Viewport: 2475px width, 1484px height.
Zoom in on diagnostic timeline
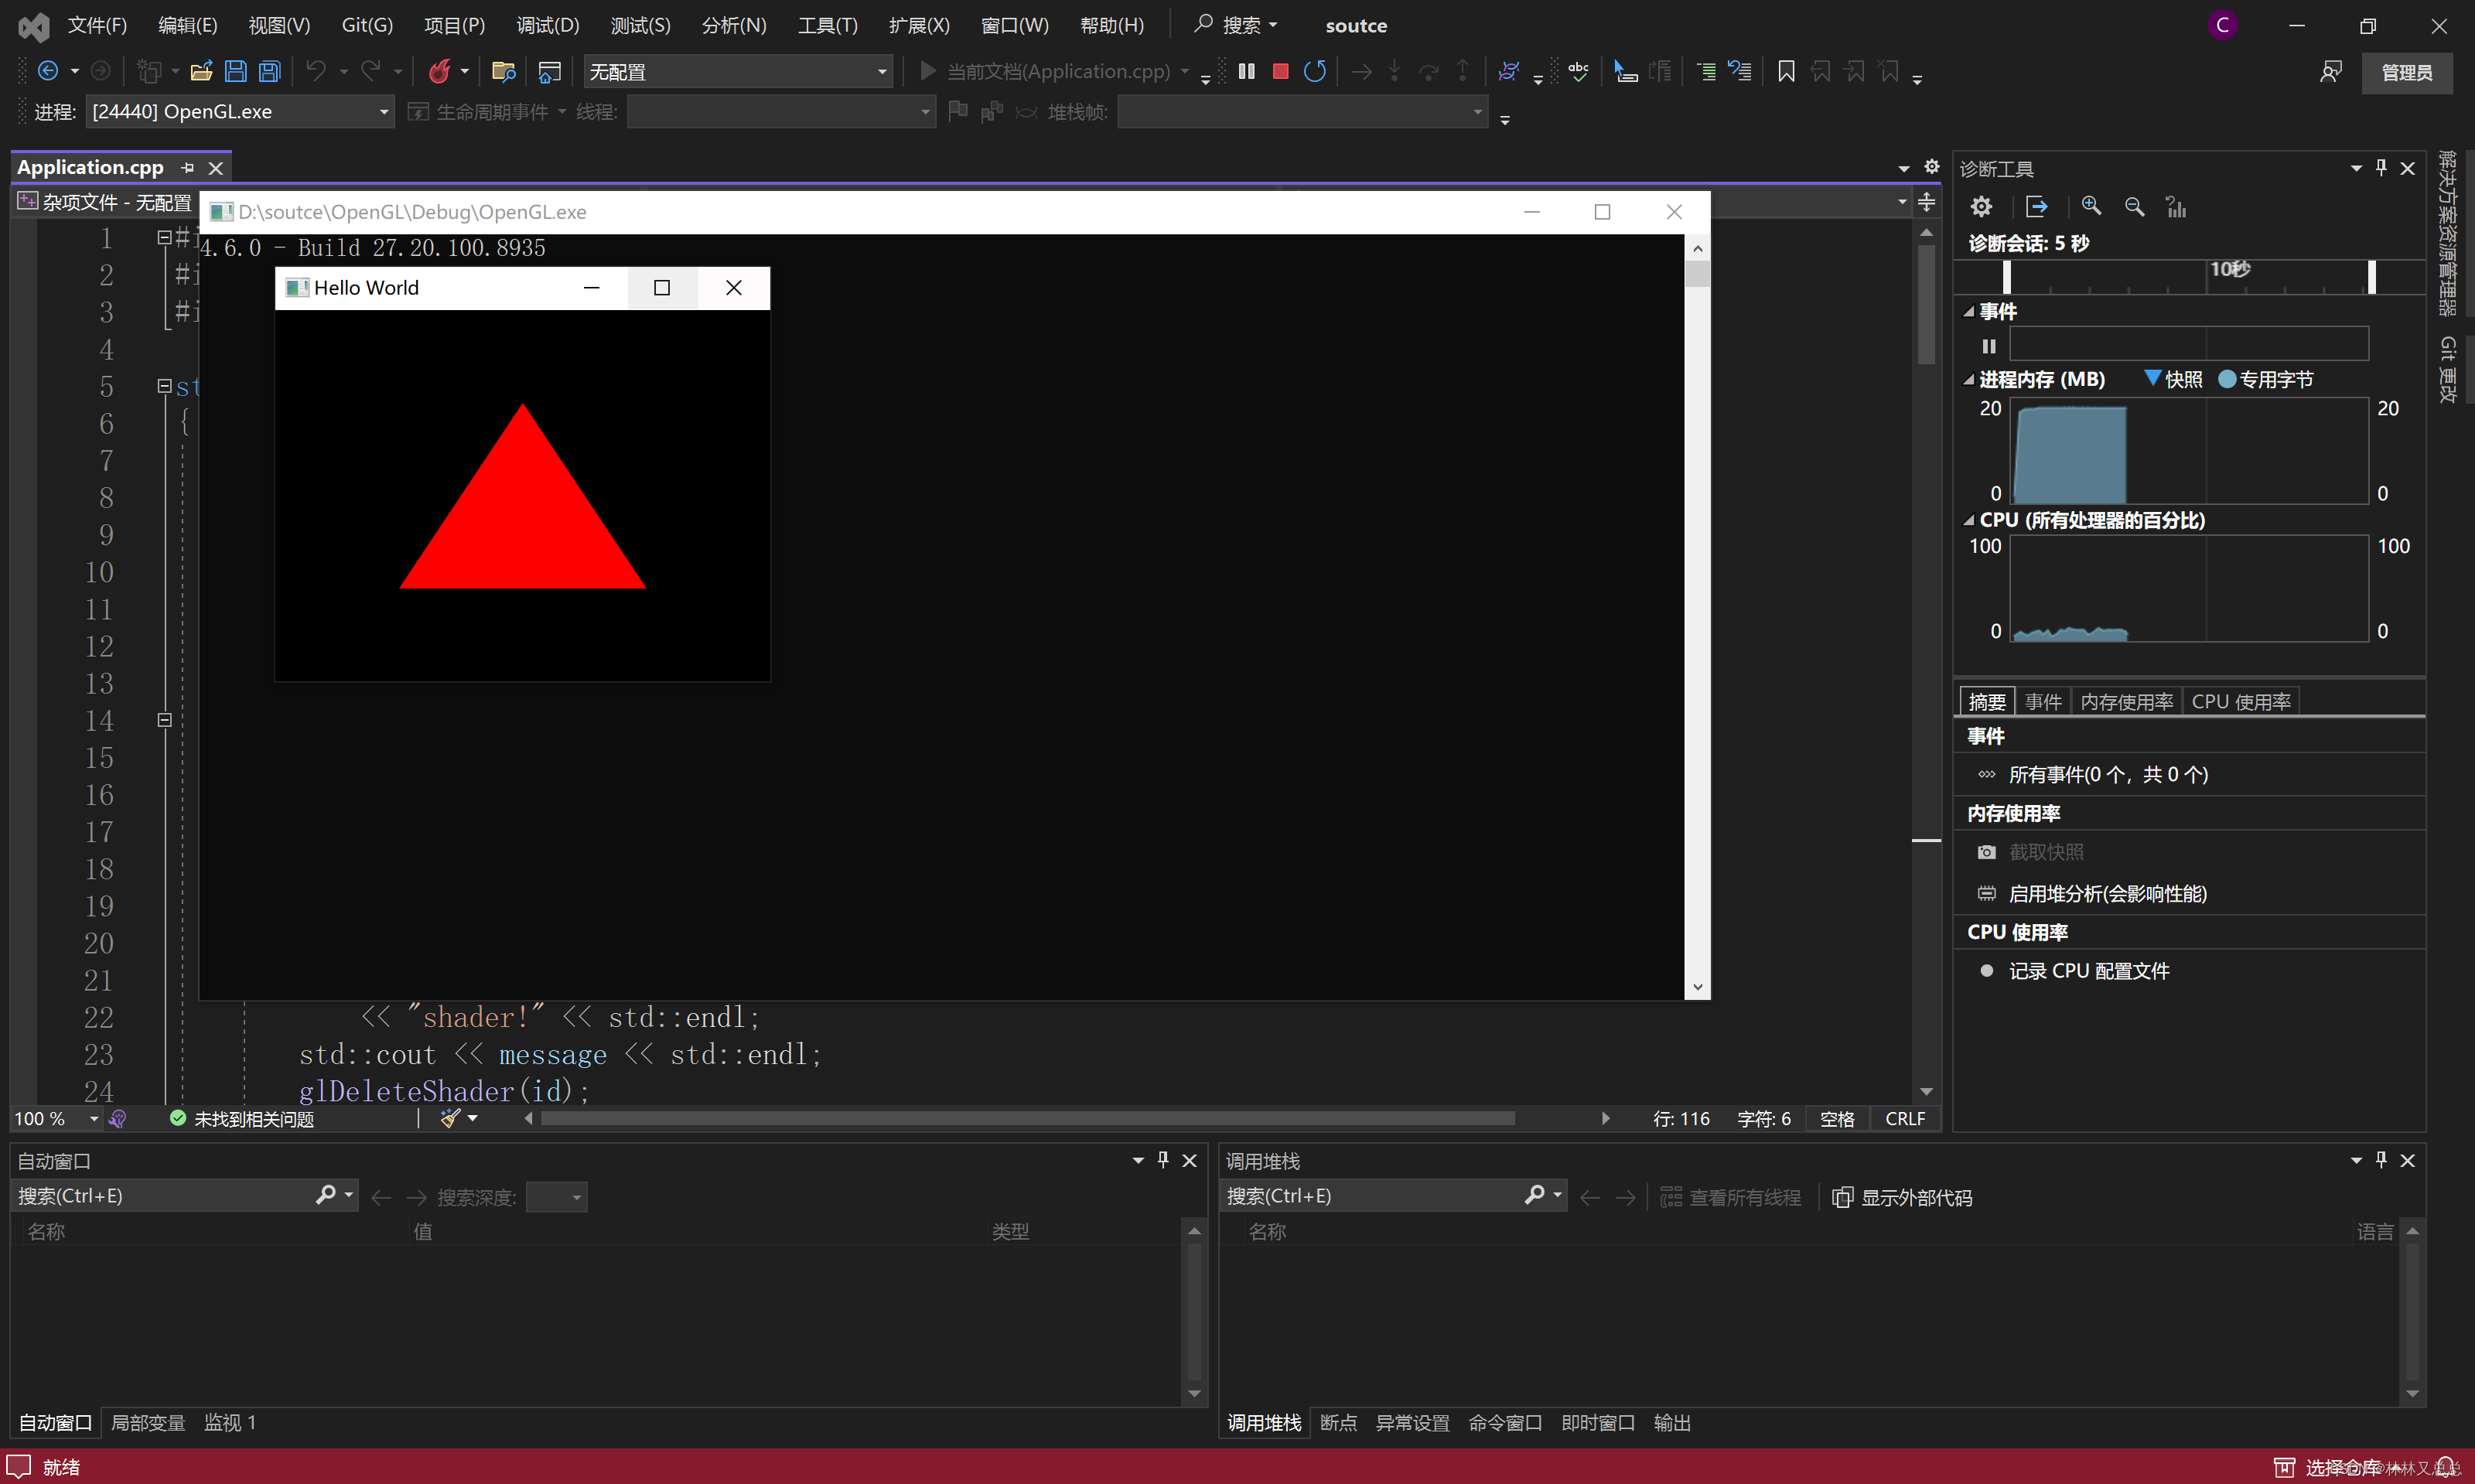pyautogui.click(x=2091, y=206)
